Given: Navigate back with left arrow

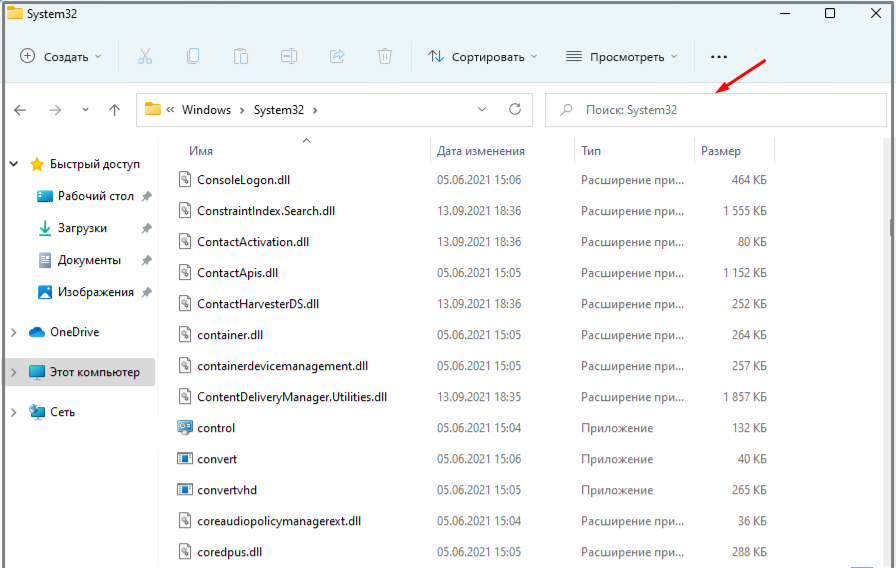Looking at the screenshot, I should pyautogui.click(x=20, y=110).
